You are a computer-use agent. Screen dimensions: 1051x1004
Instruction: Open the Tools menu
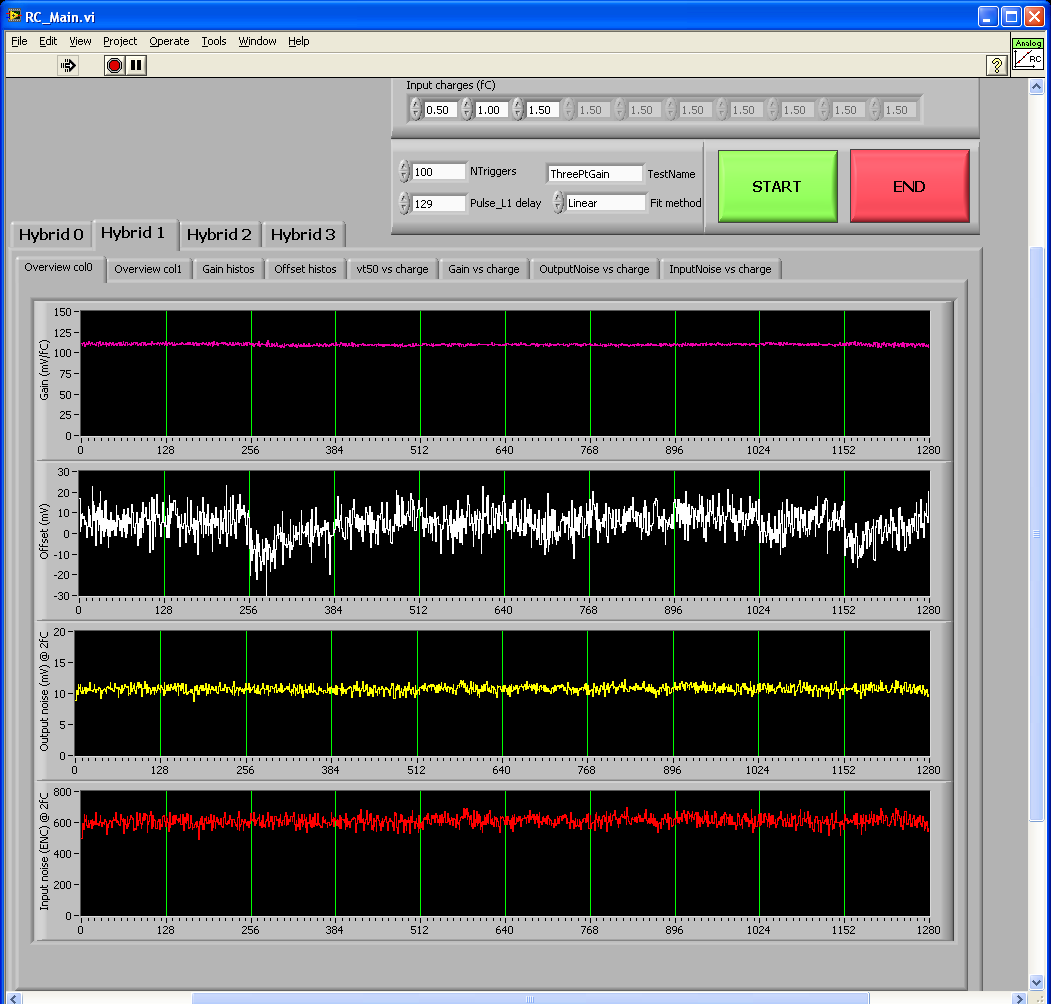click(x=214, y=41)
